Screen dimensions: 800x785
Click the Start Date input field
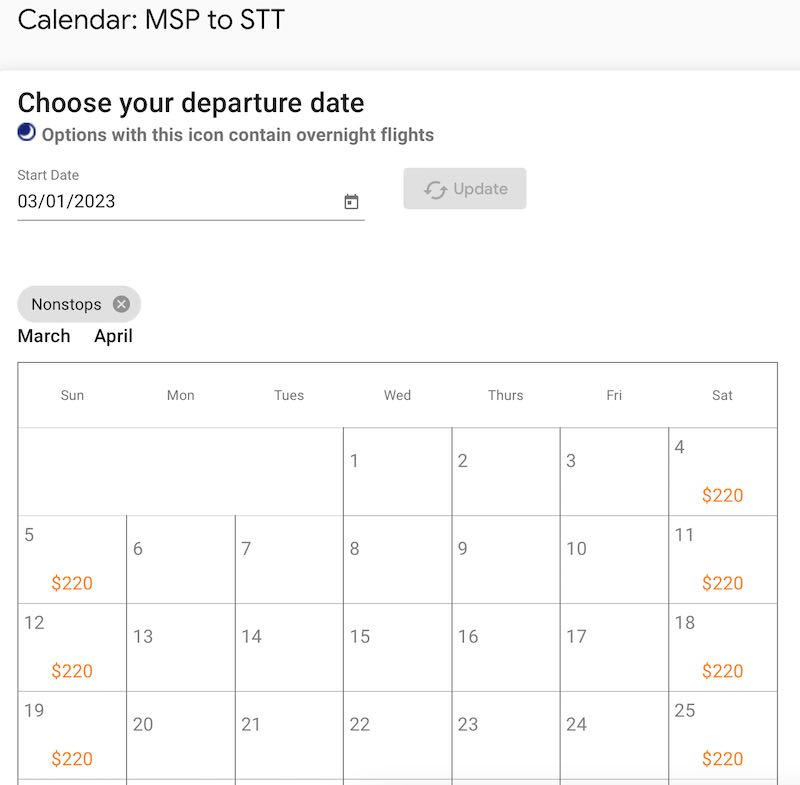[x=175, y=201]
